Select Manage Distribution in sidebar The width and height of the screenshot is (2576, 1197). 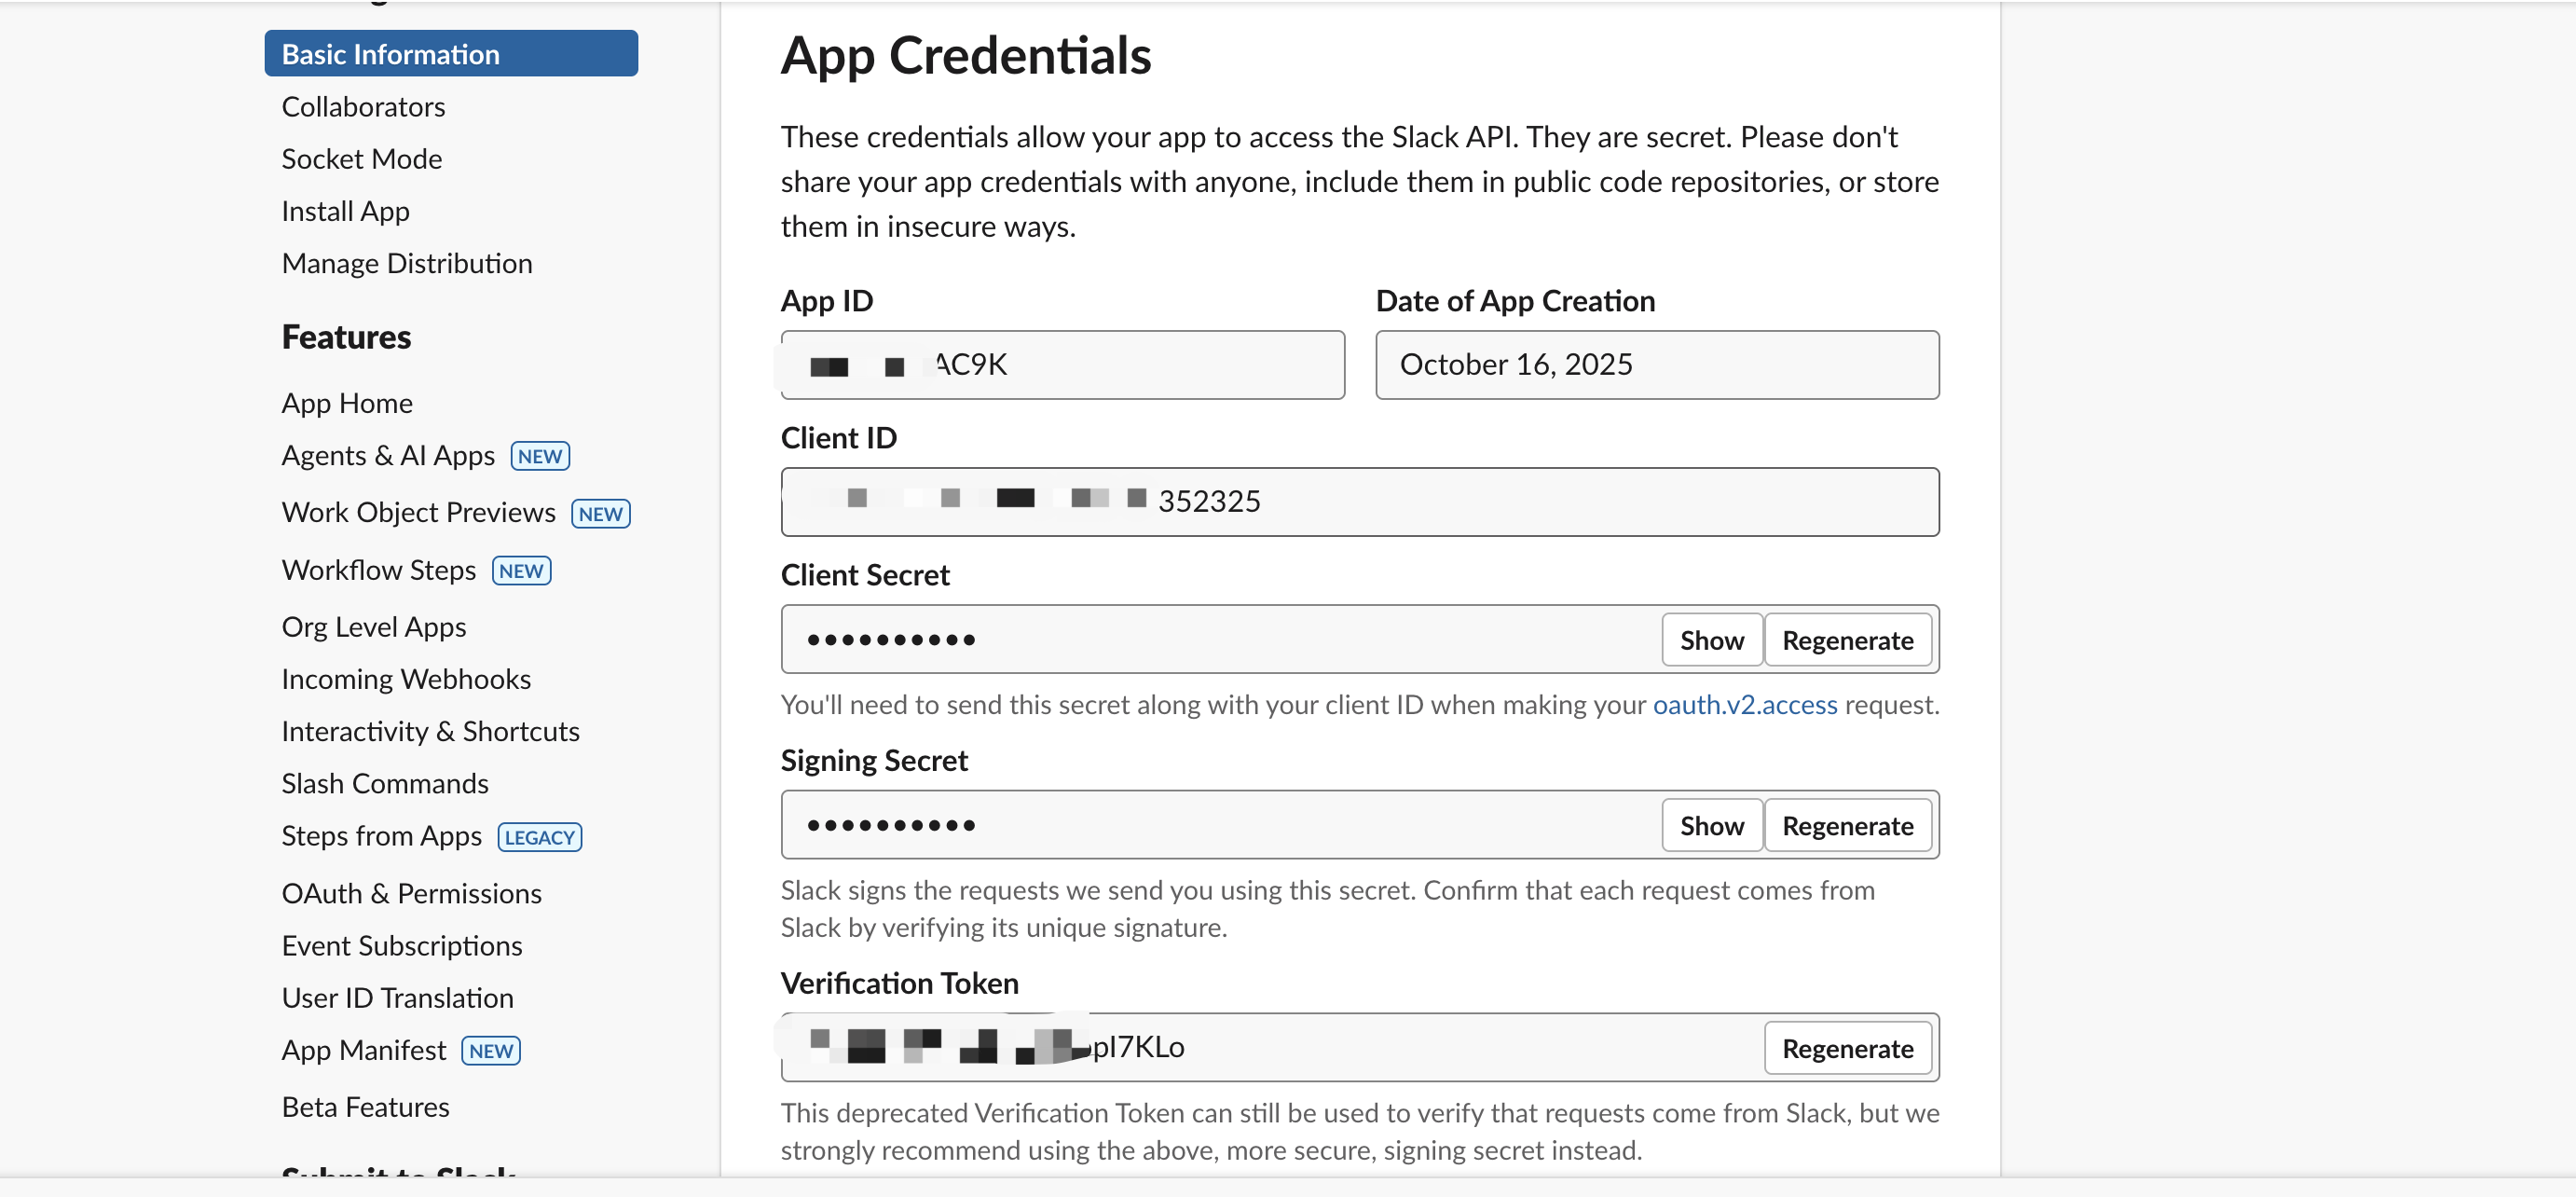tap(406, 263)
